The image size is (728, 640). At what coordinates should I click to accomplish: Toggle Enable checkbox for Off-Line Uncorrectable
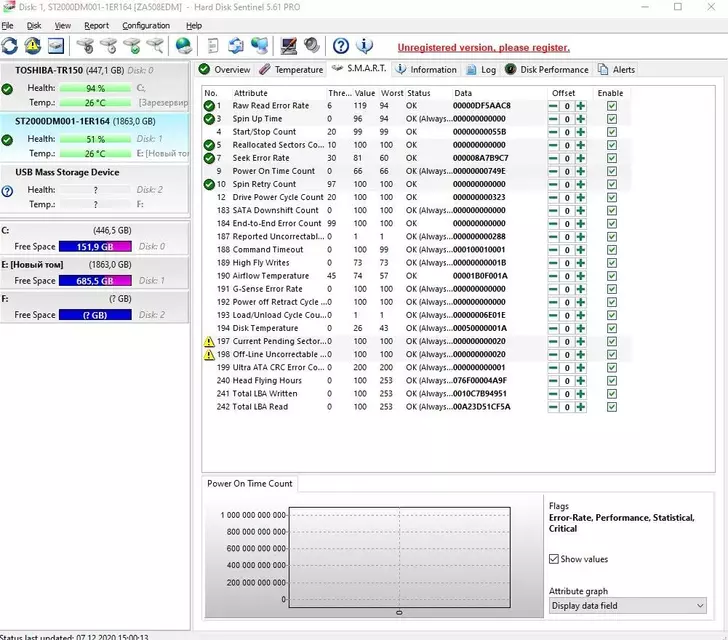pyautogui.click(x=612, y=355)
